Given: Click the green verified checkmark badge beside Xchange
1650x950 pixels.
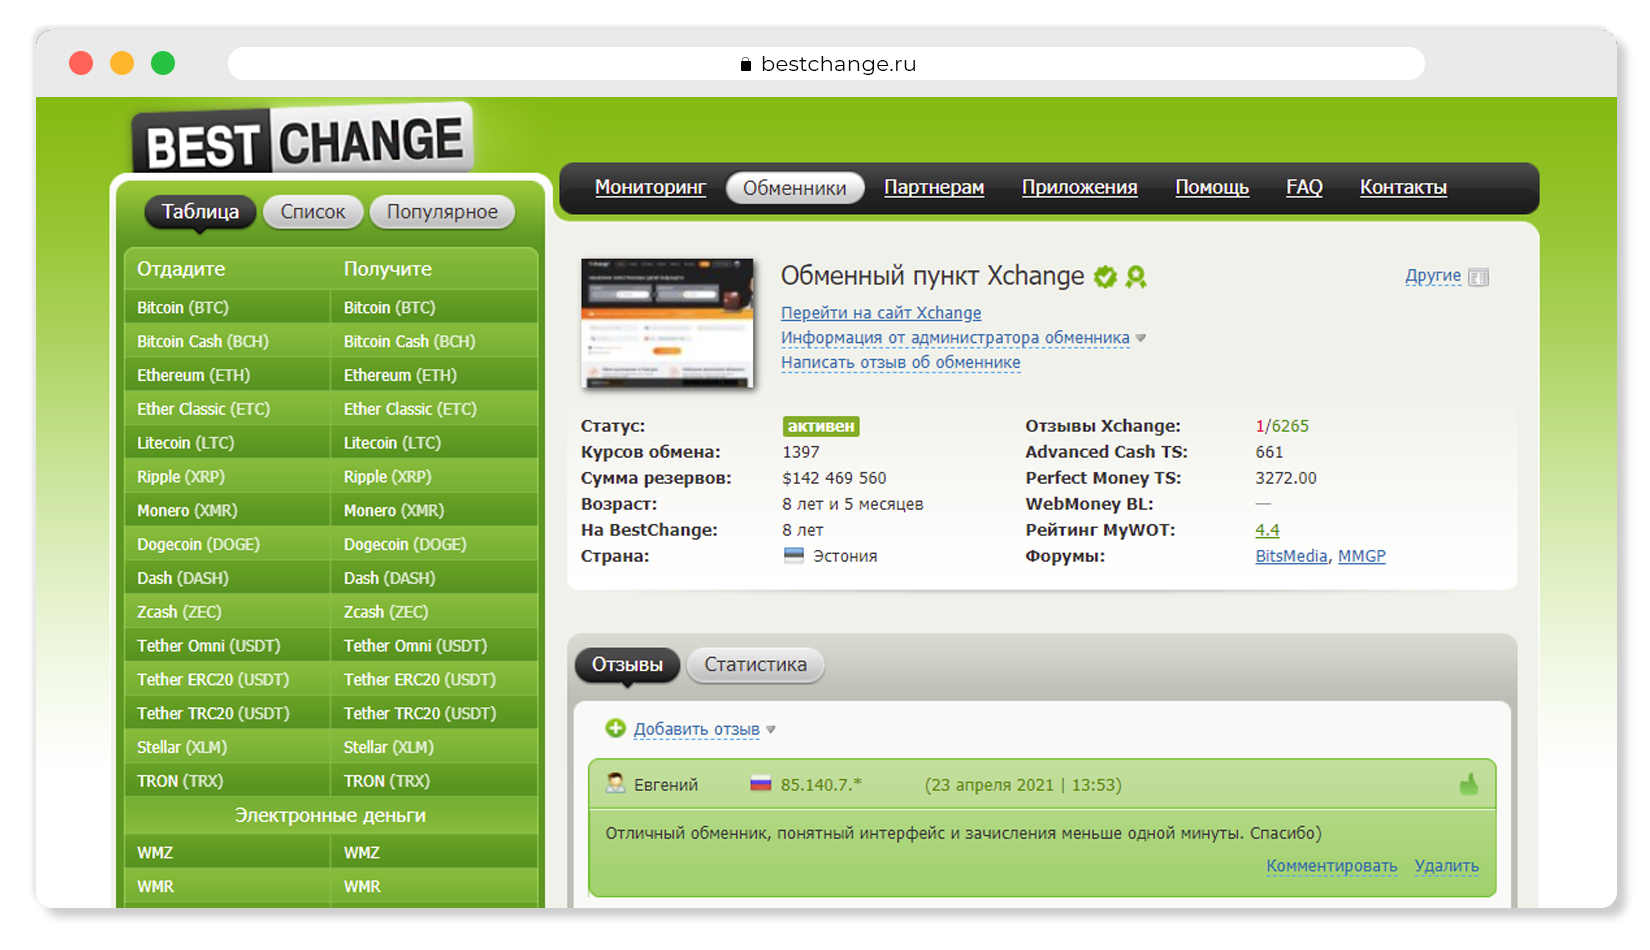Looking at the screenshot, I should point(1105,277).
